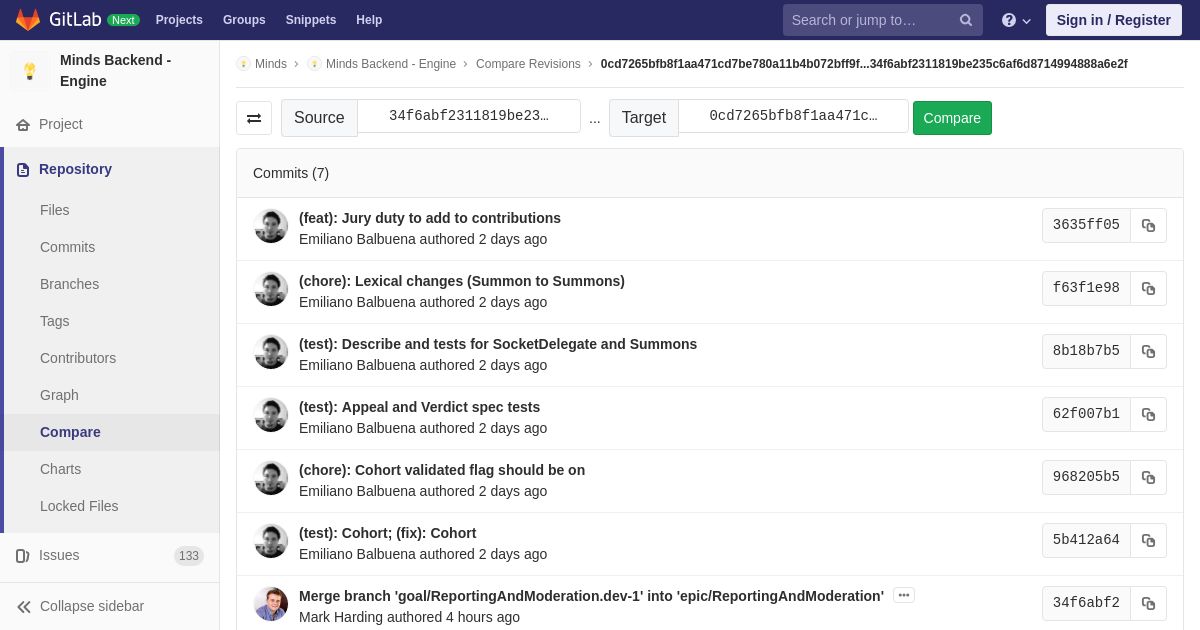Viewport: 1200px width, 630px height.
Task: Focus the Search or jump to field
Action: 868,20
